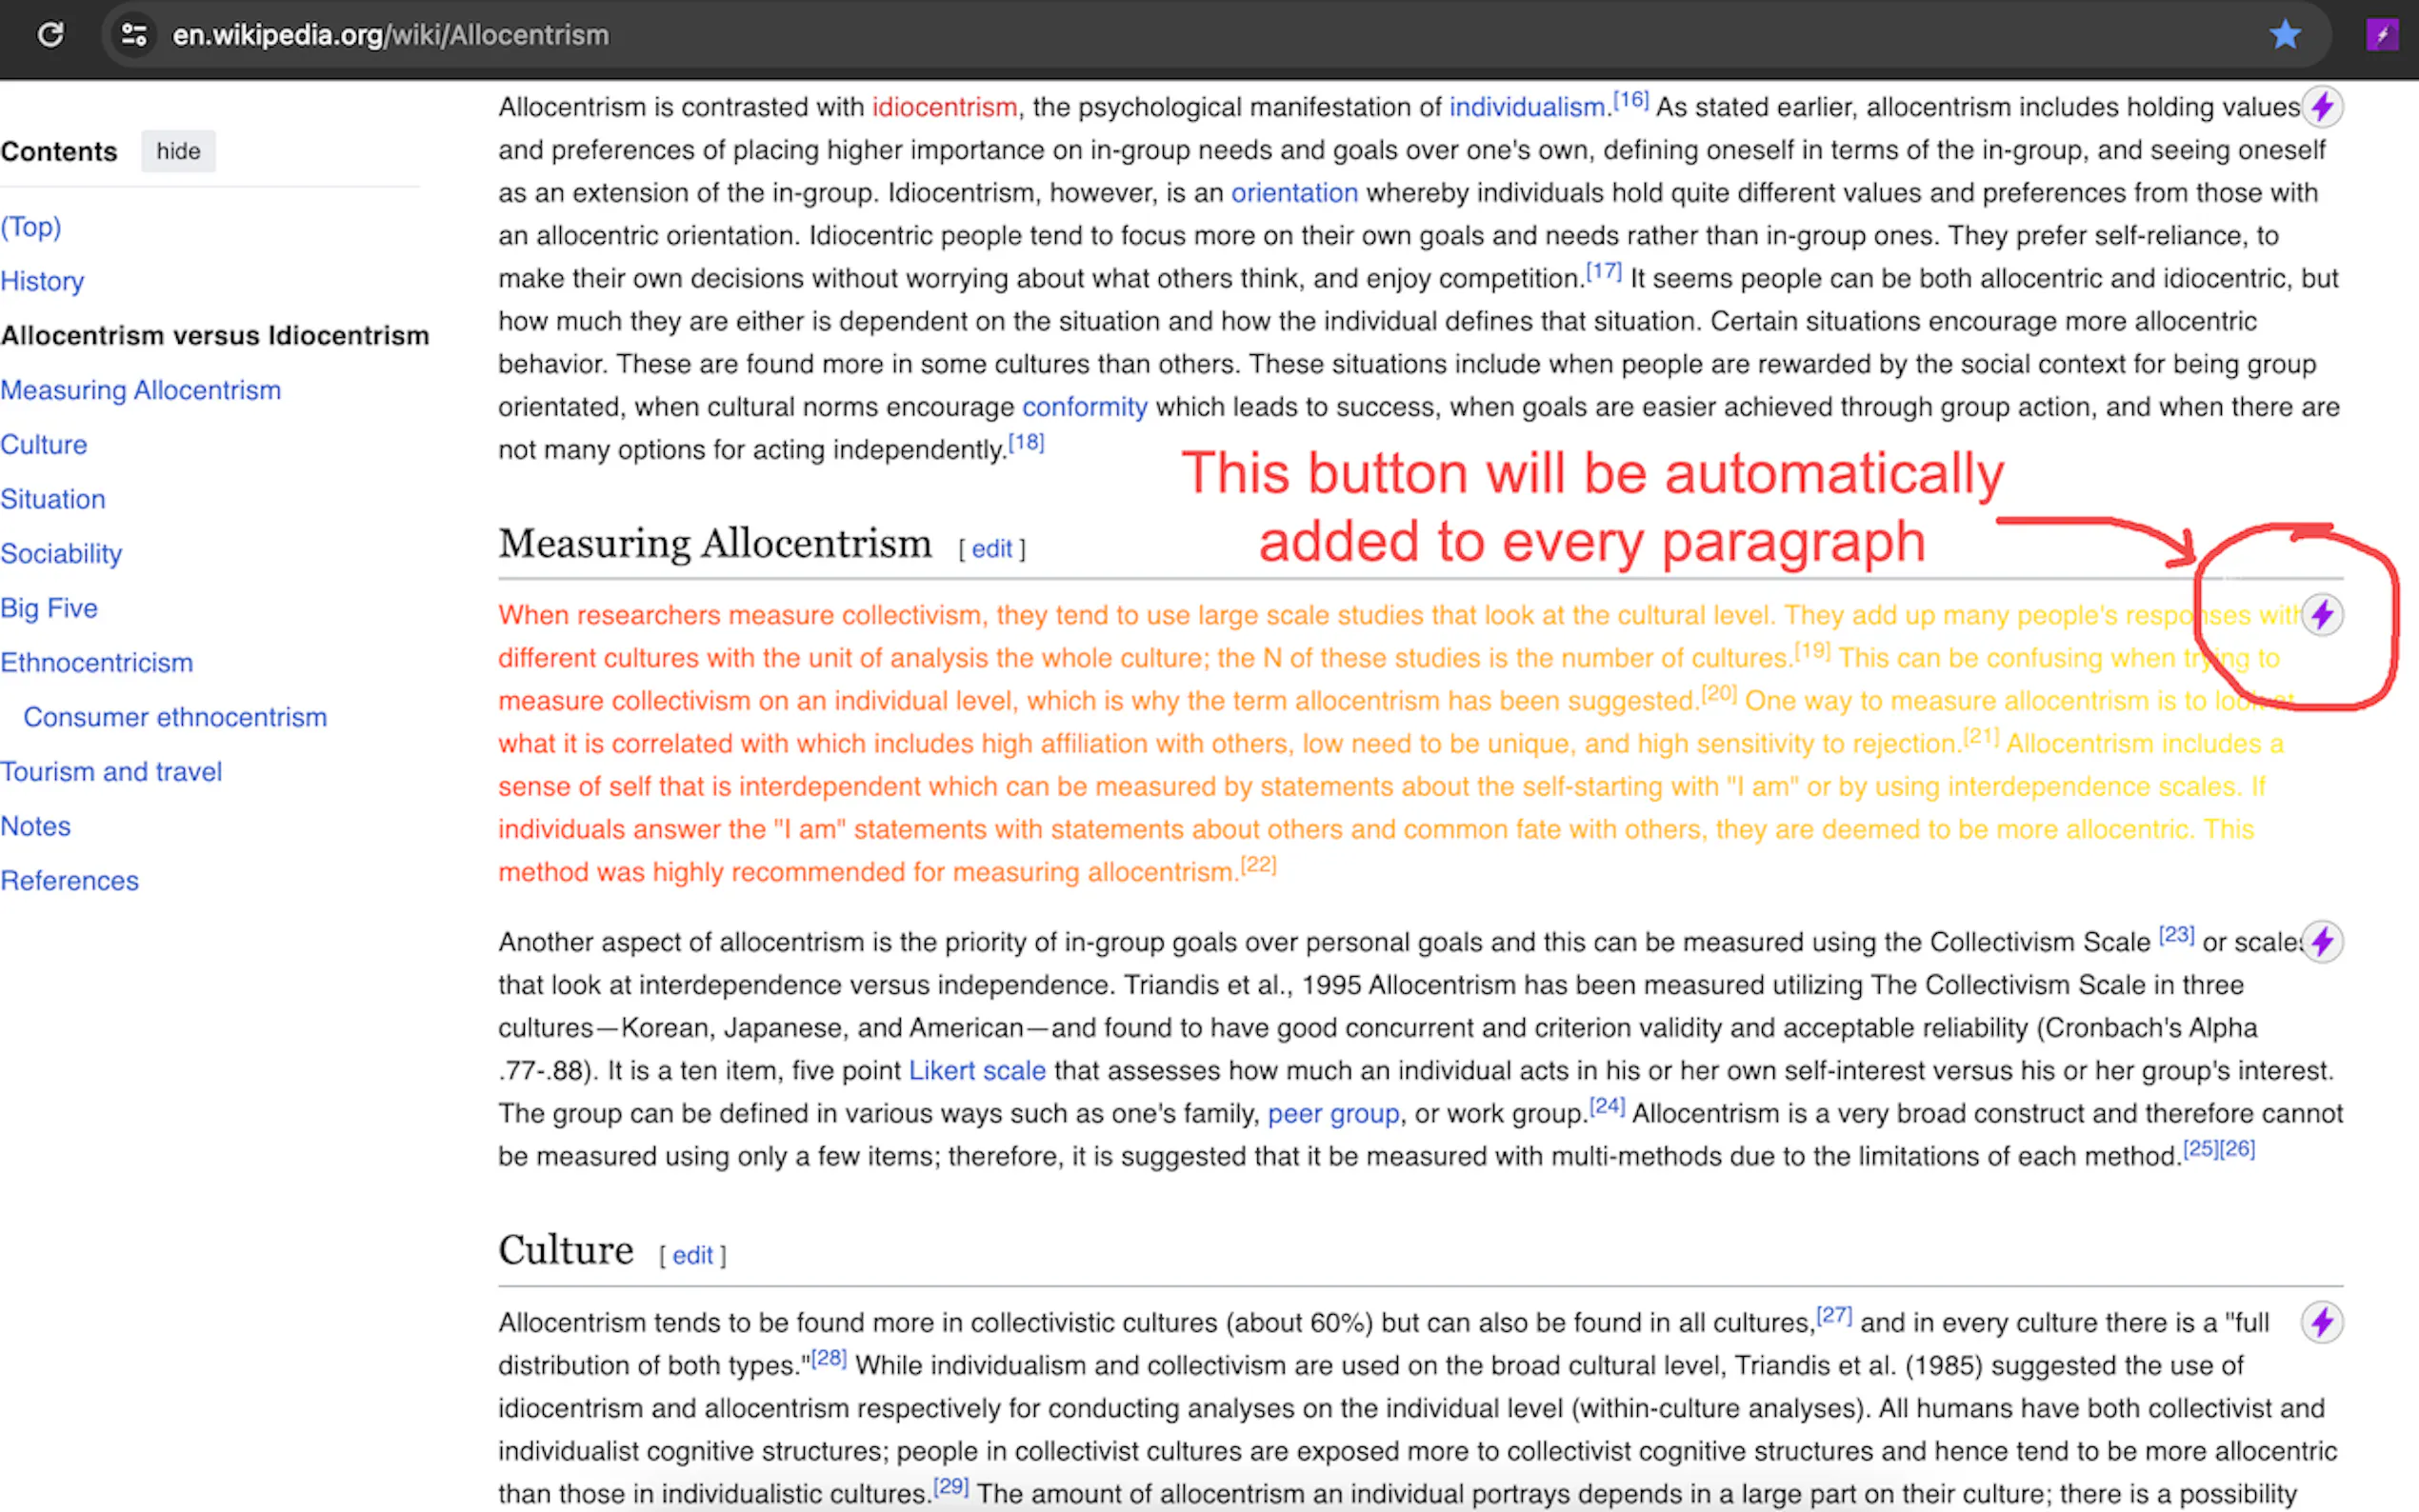Click lightning button beside Culture section paragraph
The height and width of the screenshot is (1512, 2419).
coord(2322,1322)
